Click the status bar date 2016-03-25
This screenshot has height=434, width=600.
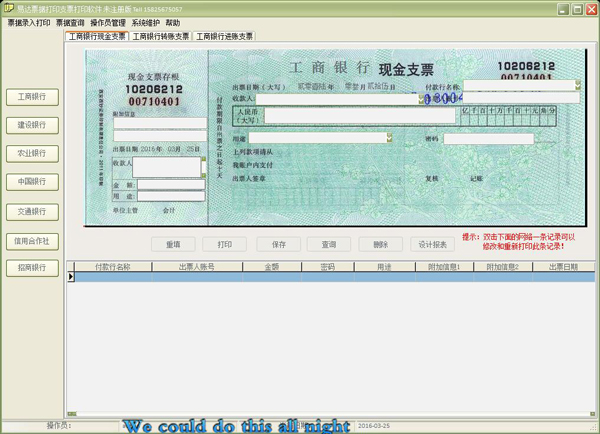pos(374,426)
